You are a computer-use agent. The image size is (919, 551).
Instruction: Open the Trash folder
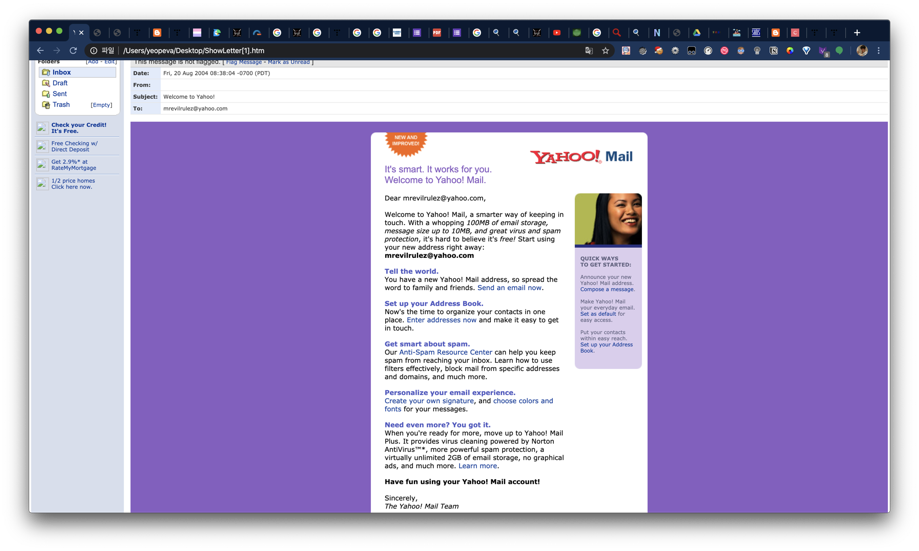coord(61,104)
